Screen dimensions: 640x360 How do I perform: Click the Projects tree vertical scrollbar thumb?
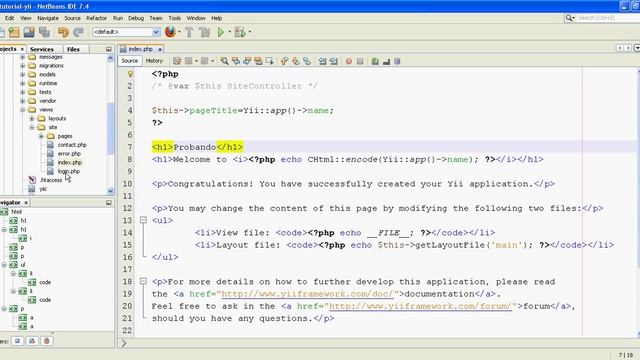click(x=110, y=129)
